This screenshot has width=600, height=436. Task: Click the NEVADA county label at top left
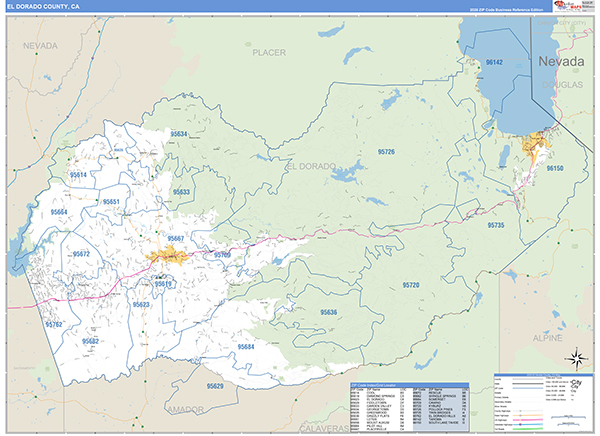(x=40, y=46)
